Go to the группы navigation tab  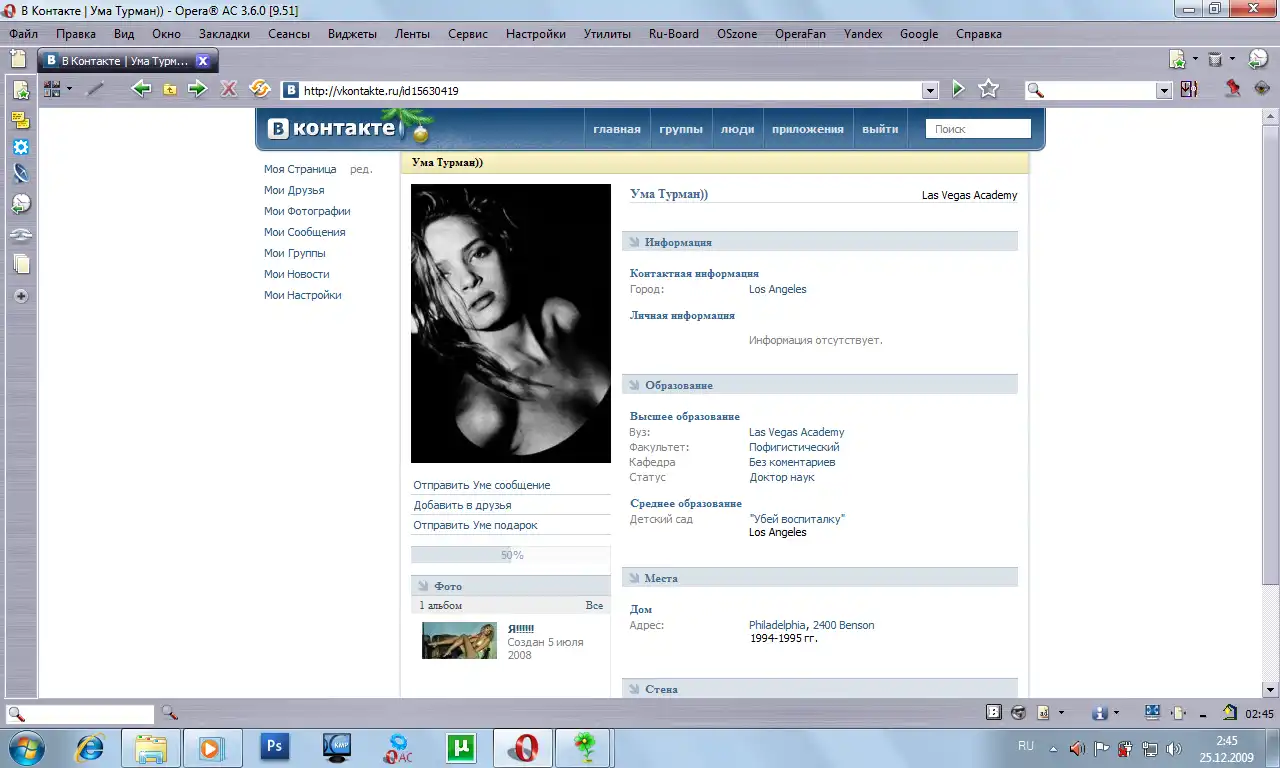(681, 129)
